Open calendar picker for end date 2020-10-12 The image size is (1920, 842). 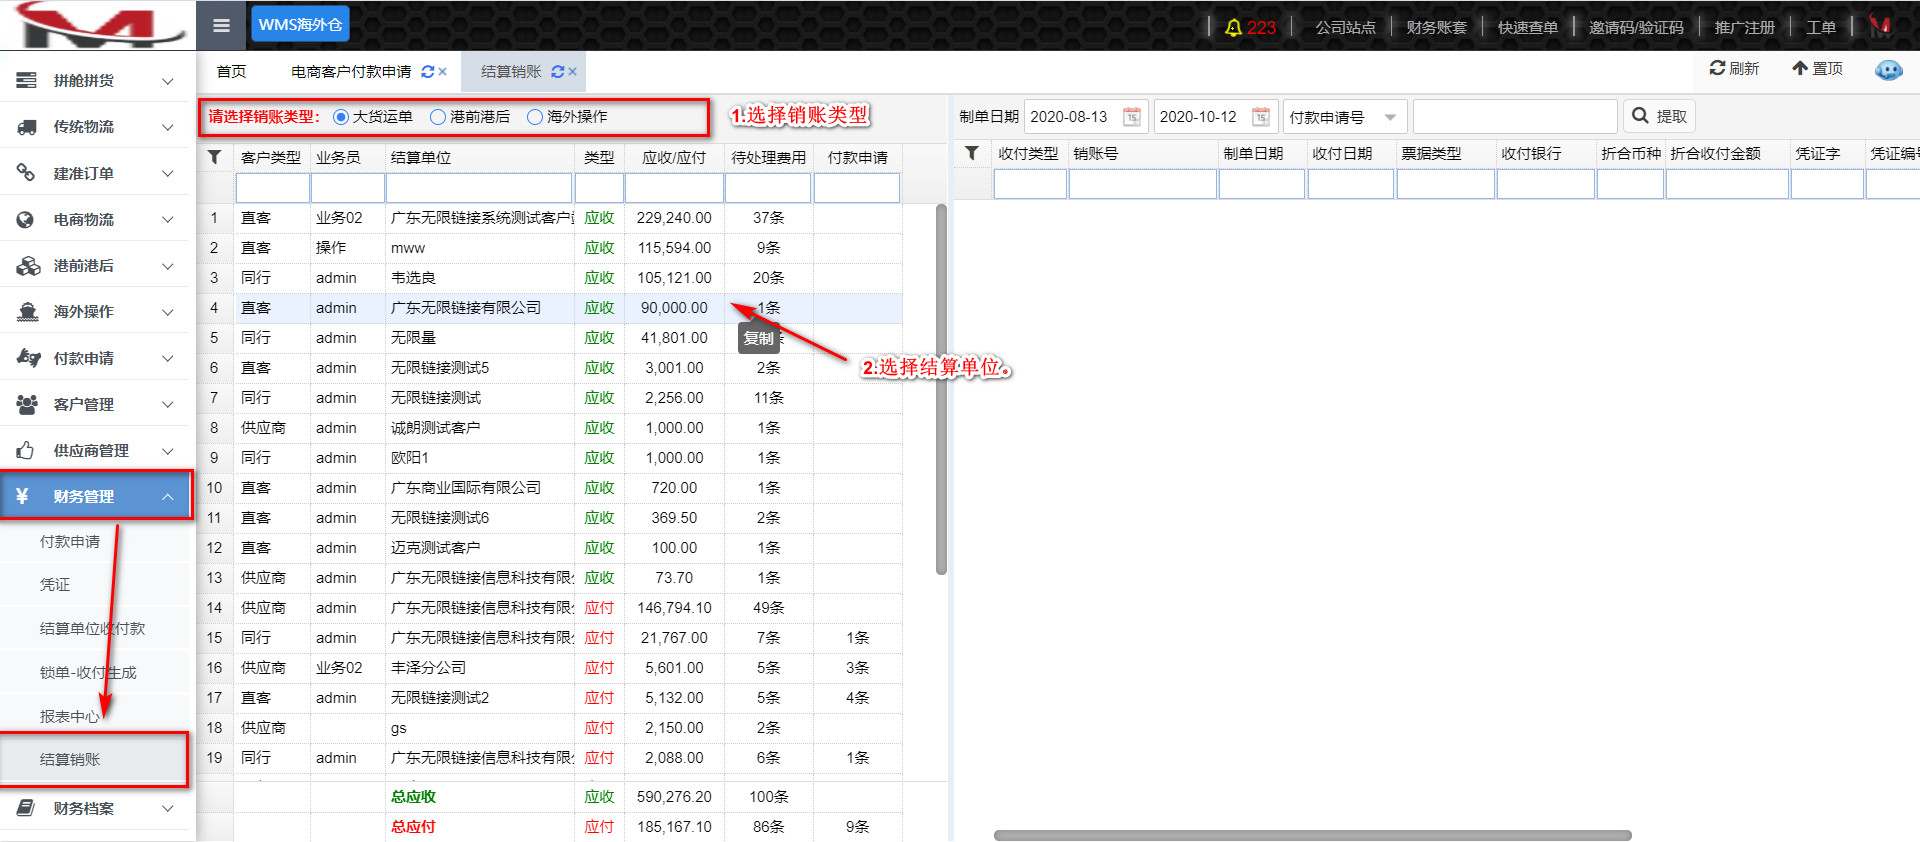point(1261,117)
